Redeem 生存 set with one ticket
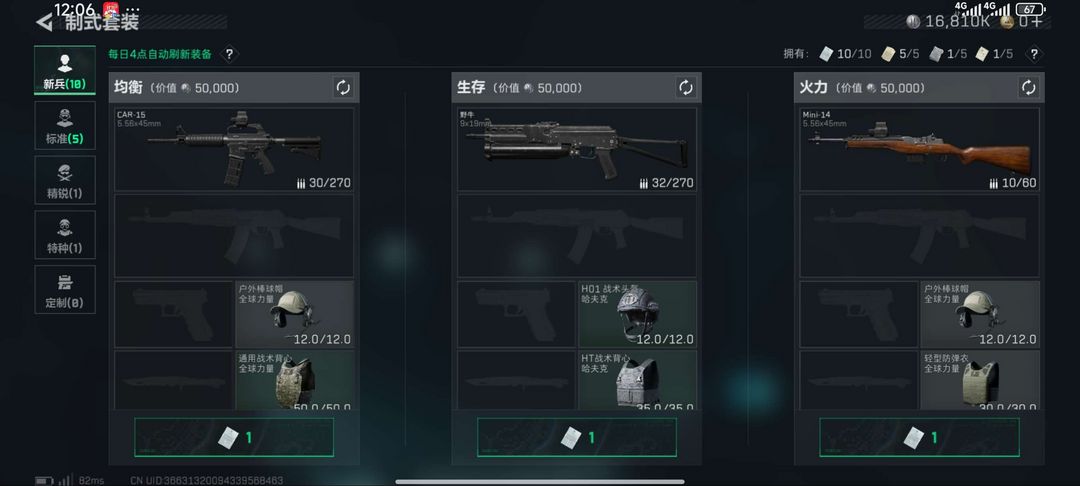The width and height of the screenshot is (1080, 486). 577,437
